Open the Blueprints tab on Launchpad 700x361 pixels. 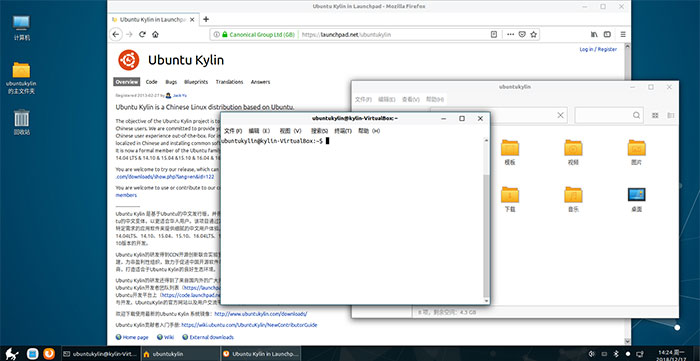point(196,82)
